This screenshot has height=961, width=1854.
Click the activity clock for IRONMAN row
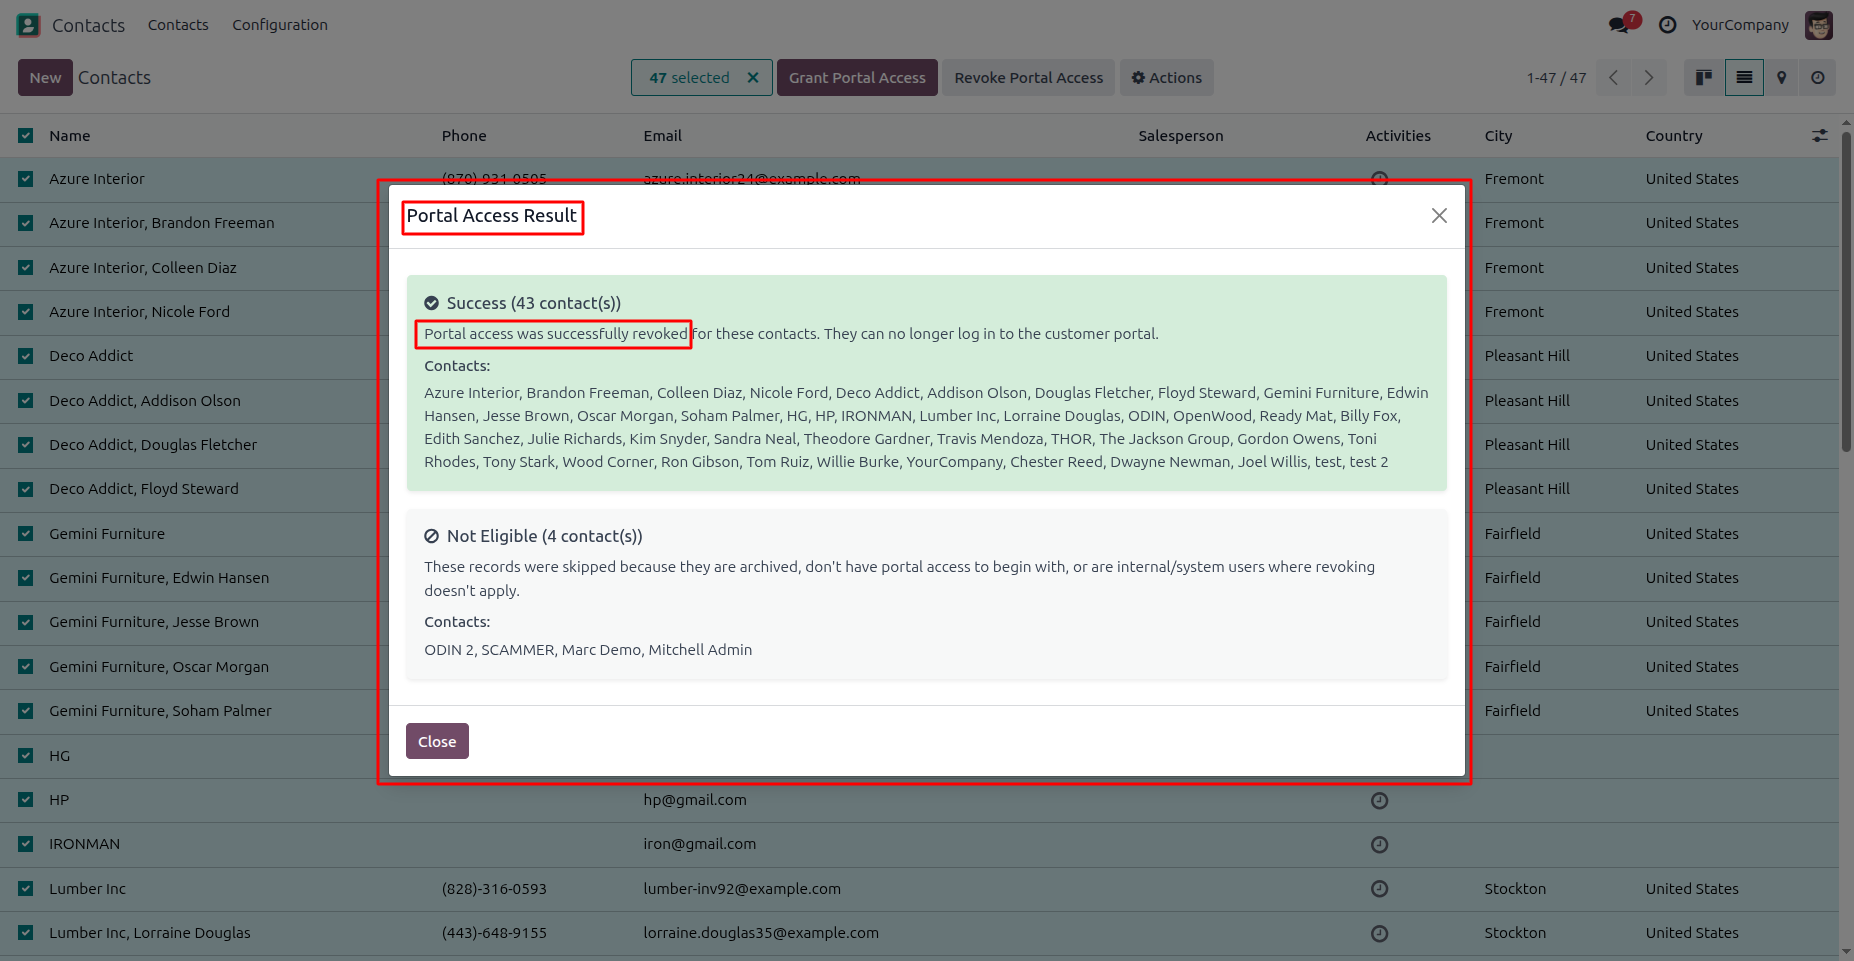[1379, 845]
